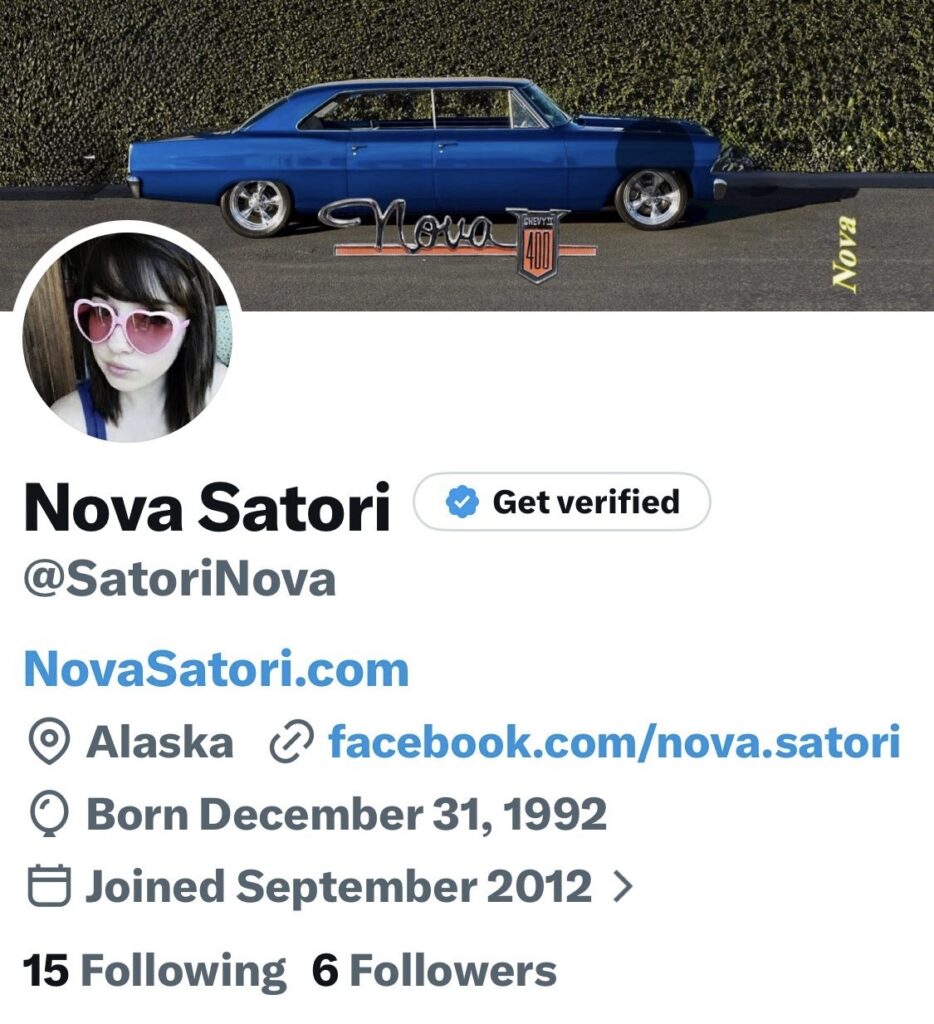Screen dimensions: 934x1024
Task: Click the blue verified checkmark badge icon
Action: point(462,502)
